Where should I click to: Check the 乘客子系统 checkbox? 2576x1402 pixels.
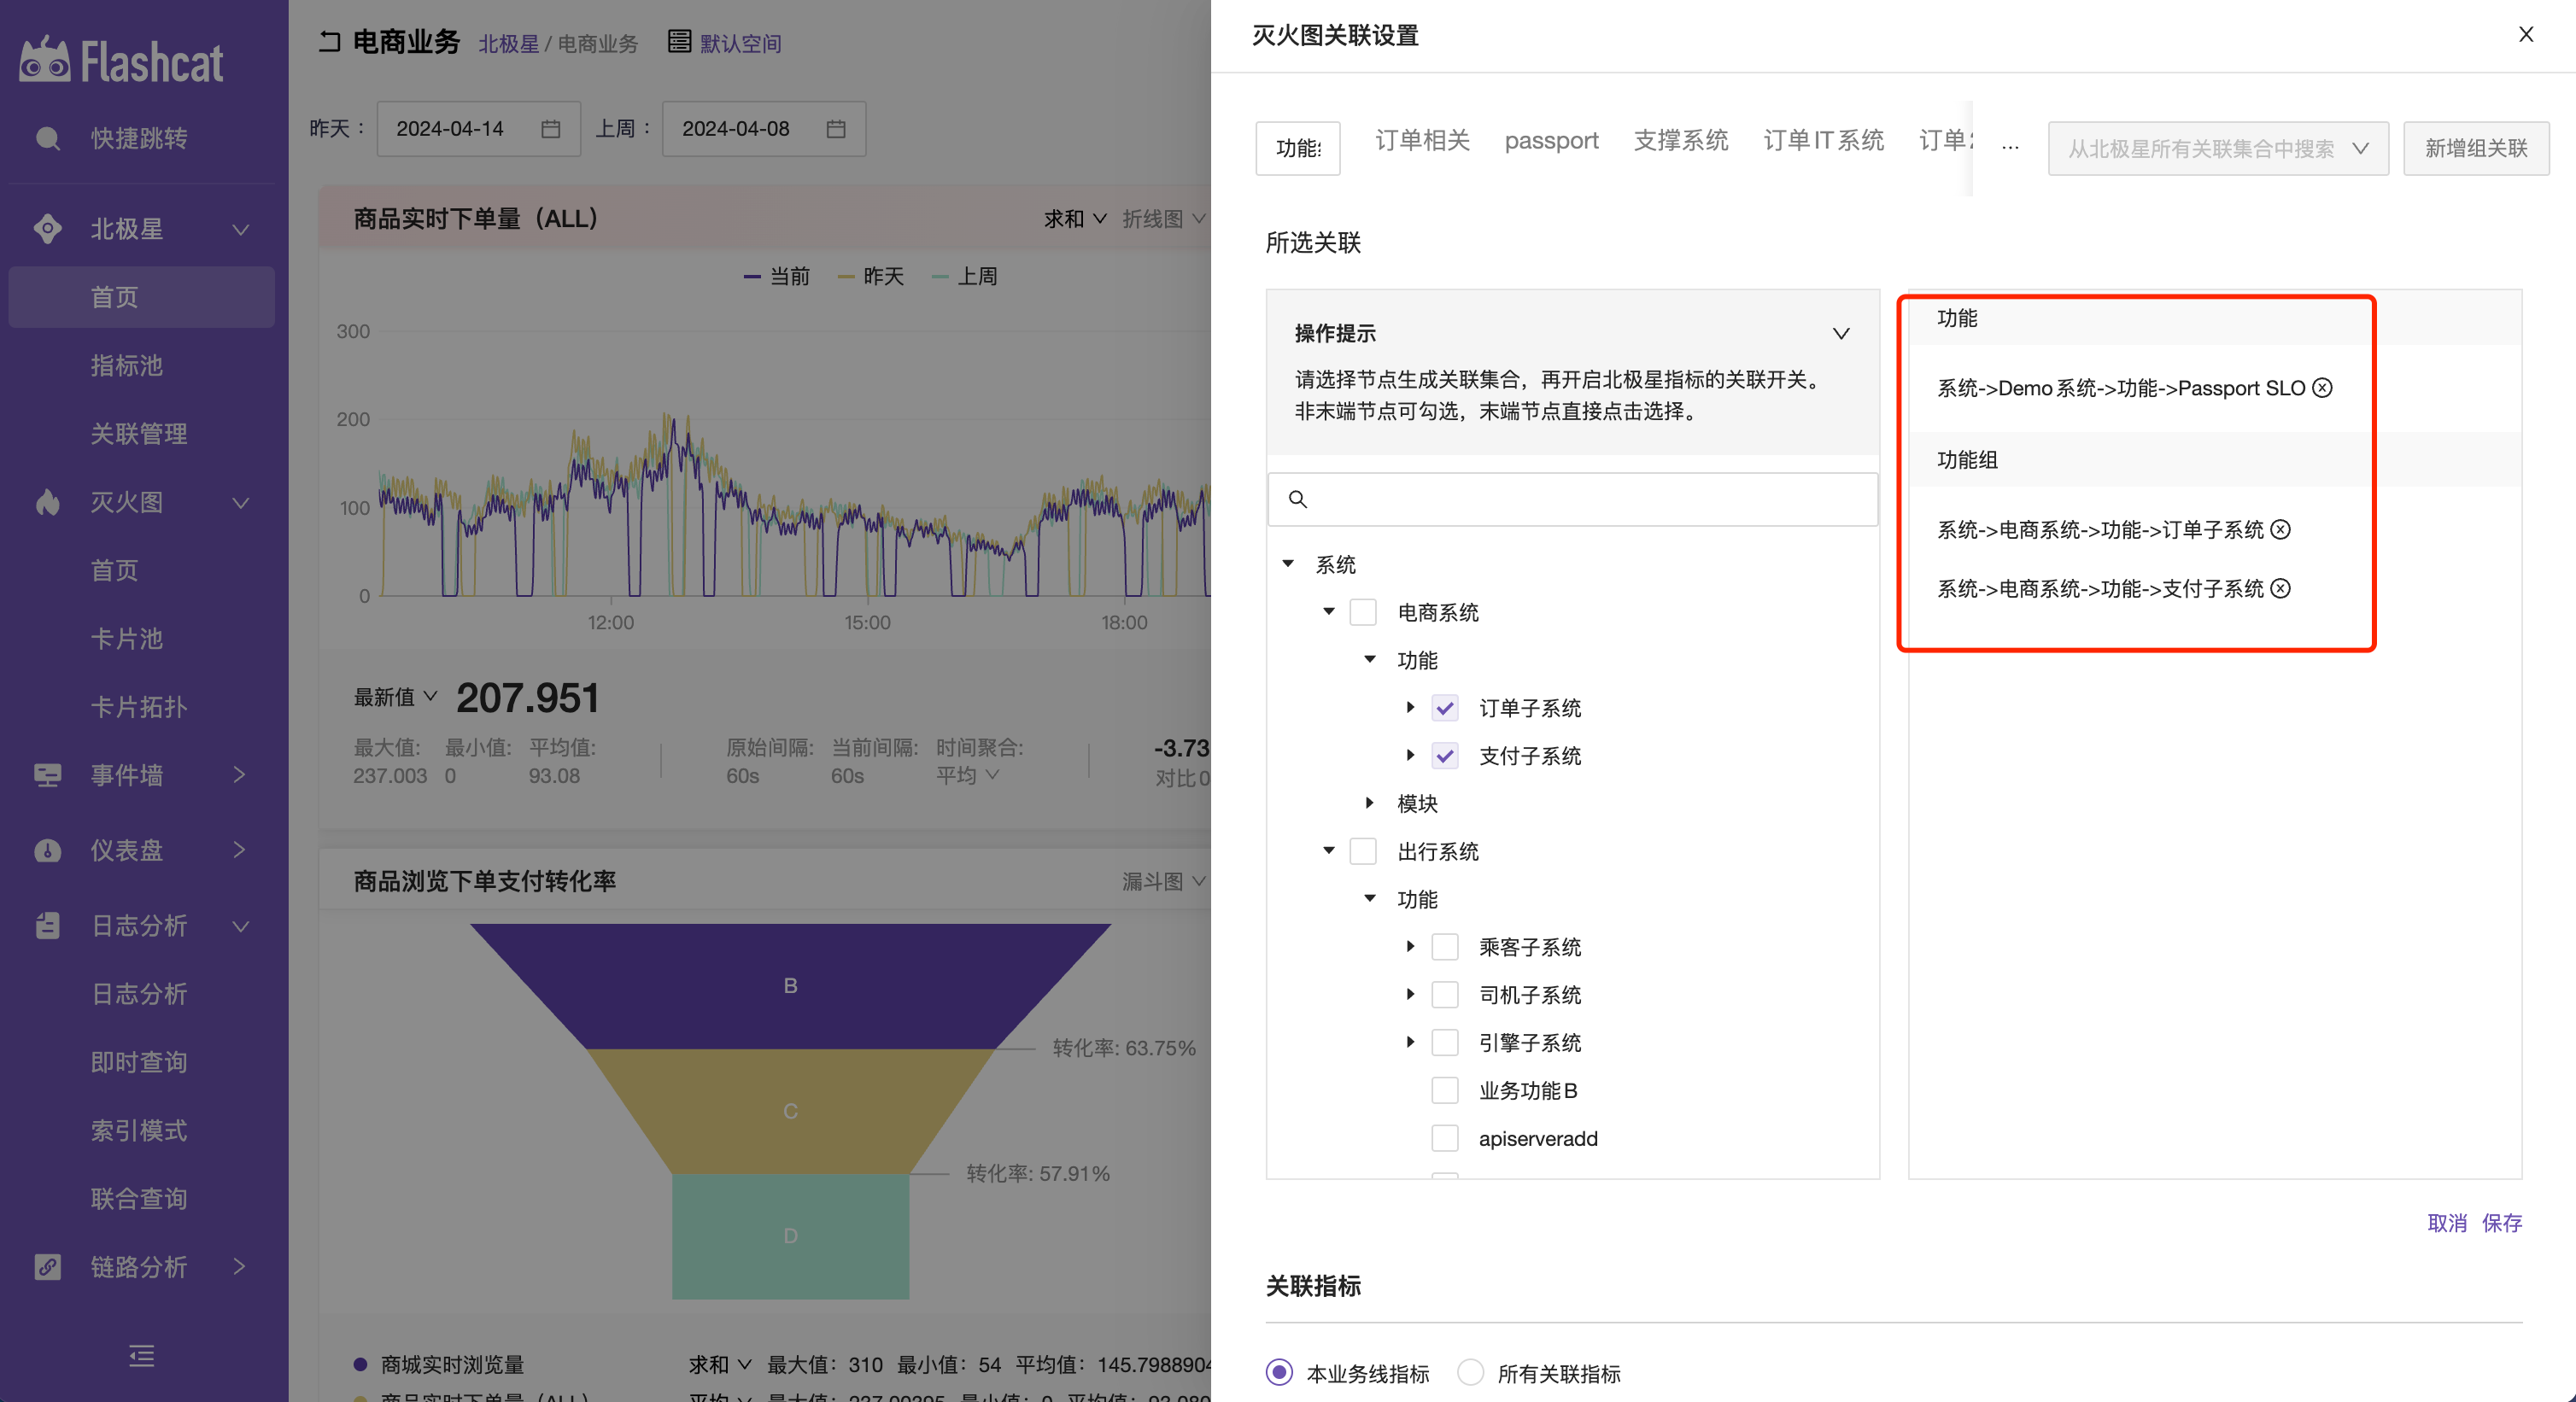pos(1444,947)
